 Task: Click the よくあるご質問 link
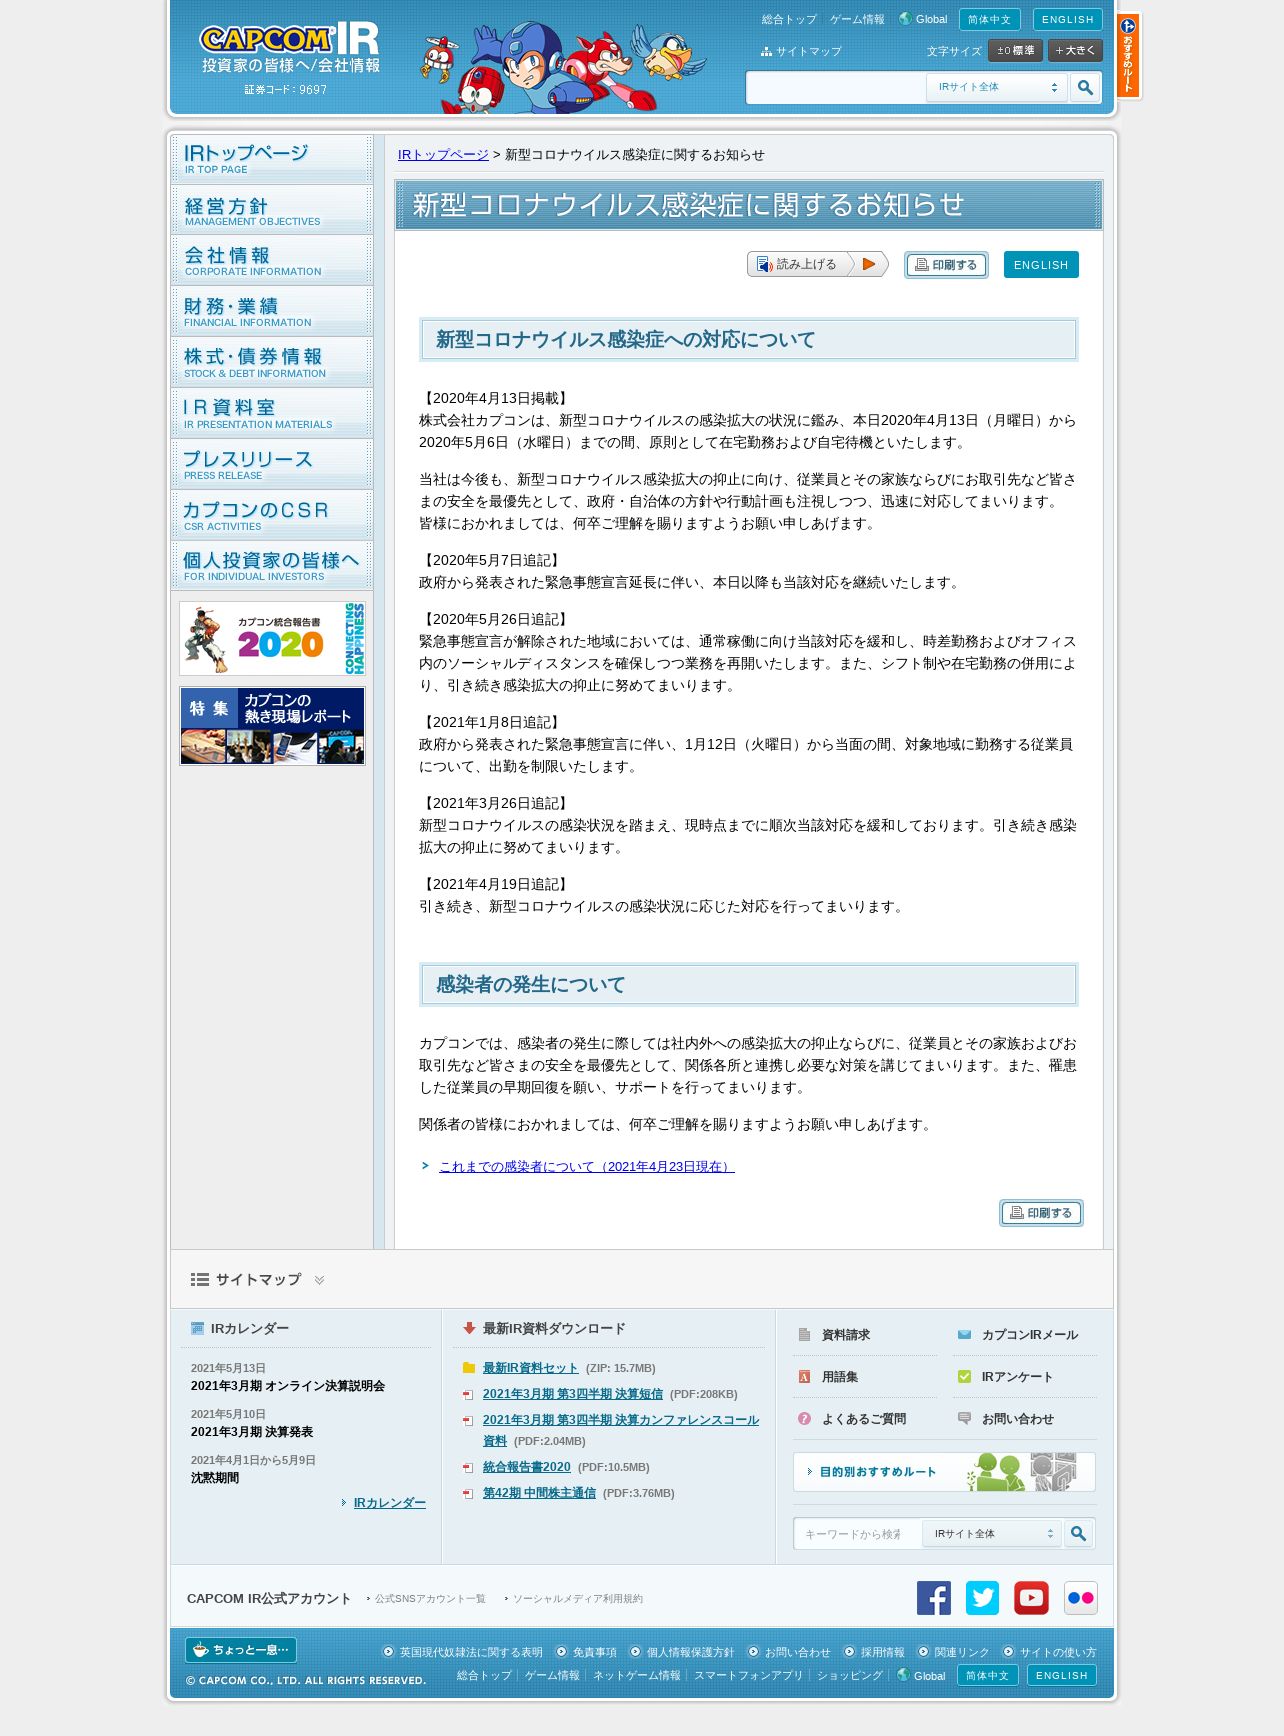pos(864,1419)
